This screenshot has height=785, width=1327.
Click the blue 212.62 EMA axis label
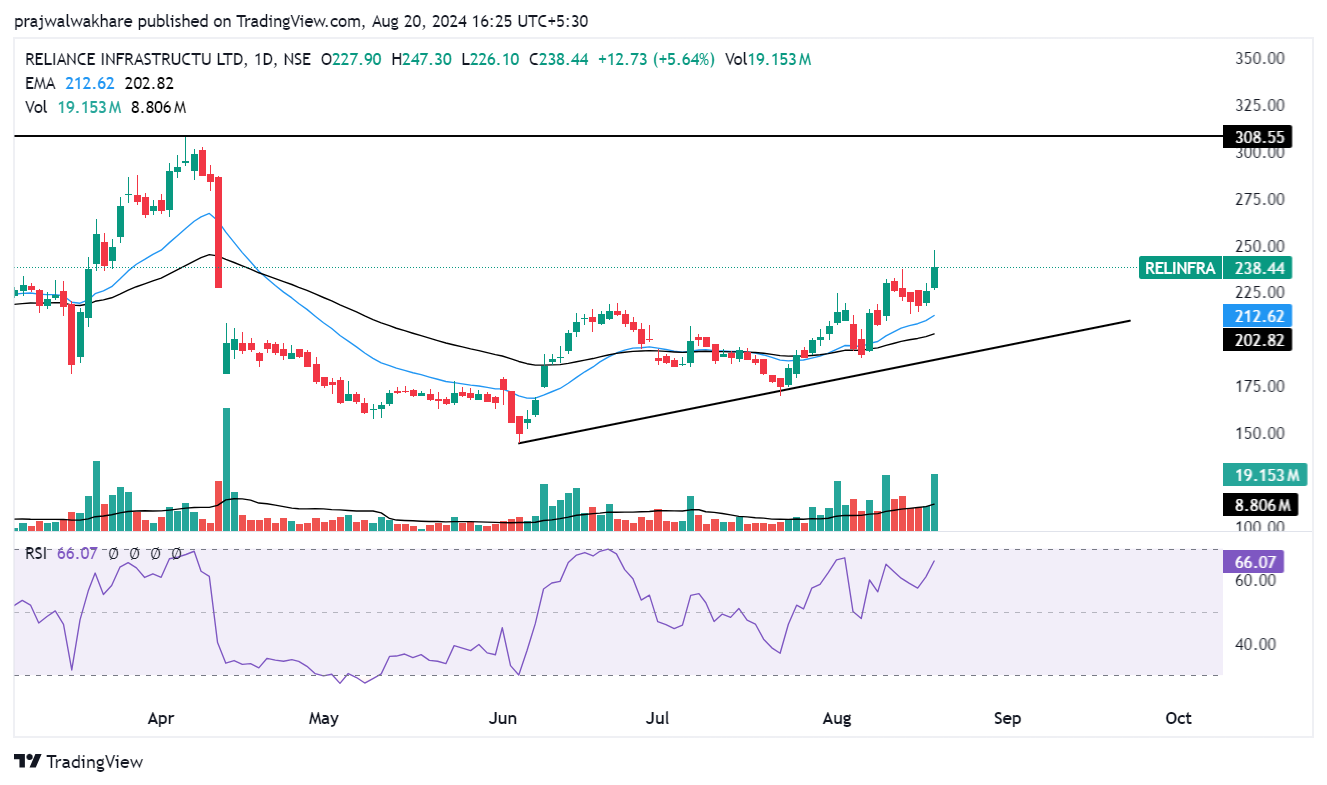pos(1258,316)
